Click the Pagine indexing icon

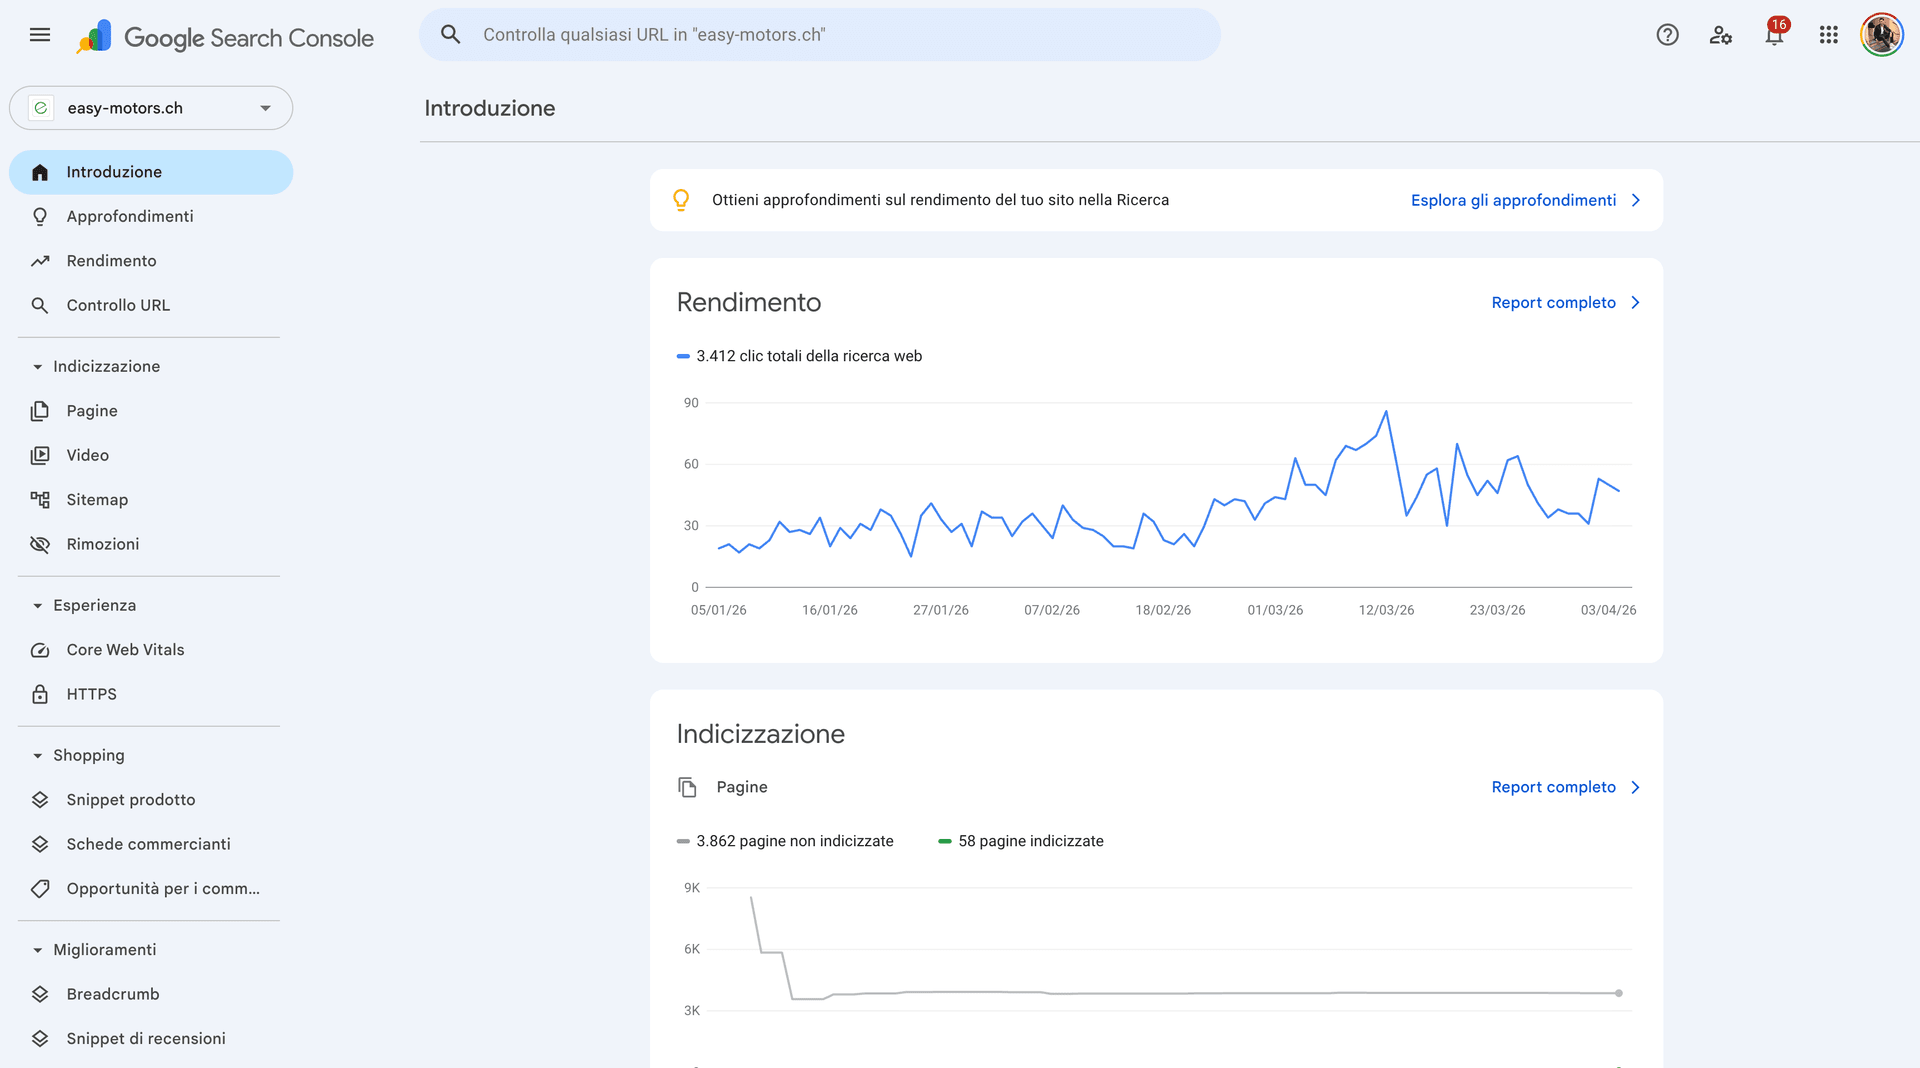coord(40,410)
